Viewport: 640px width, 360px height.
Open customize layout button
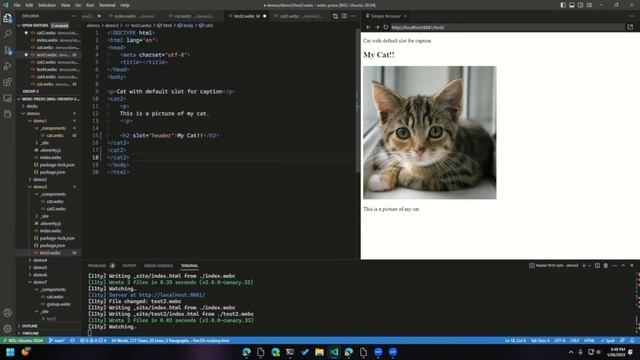click(589, 5)
